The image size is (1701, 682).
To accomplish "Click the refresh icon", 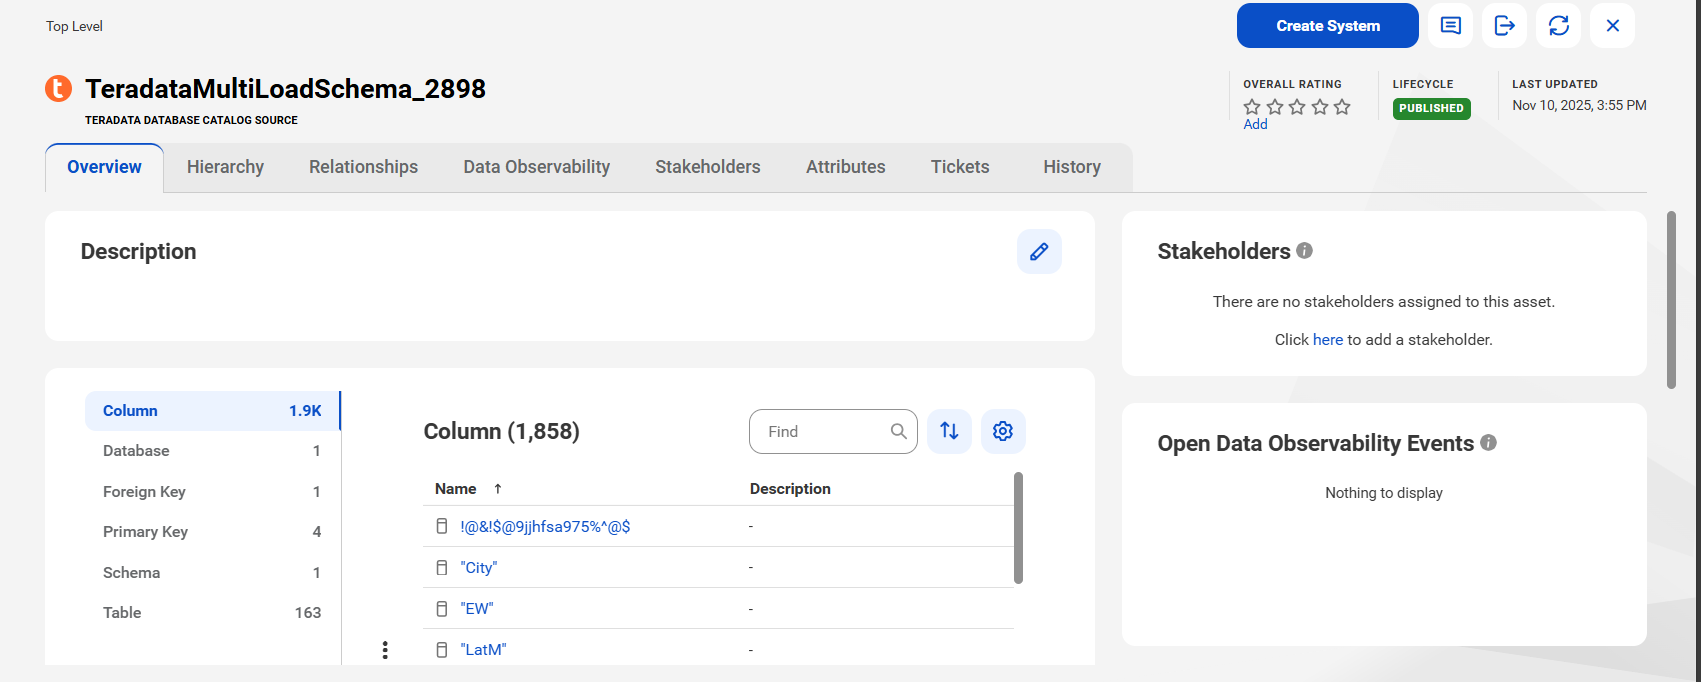I will [x=1558, y=26].
